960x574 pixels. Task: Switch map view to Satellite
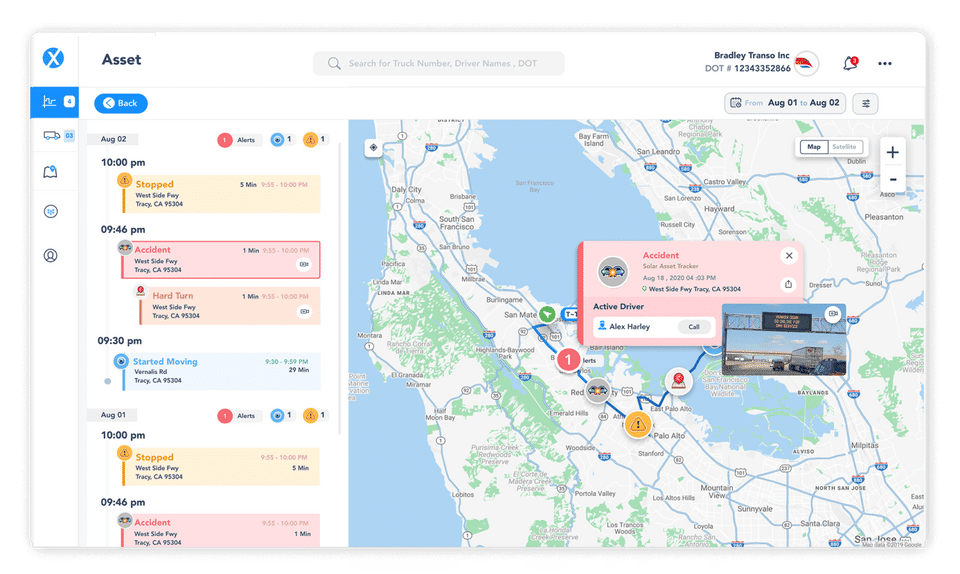click(x=844, y=147)
